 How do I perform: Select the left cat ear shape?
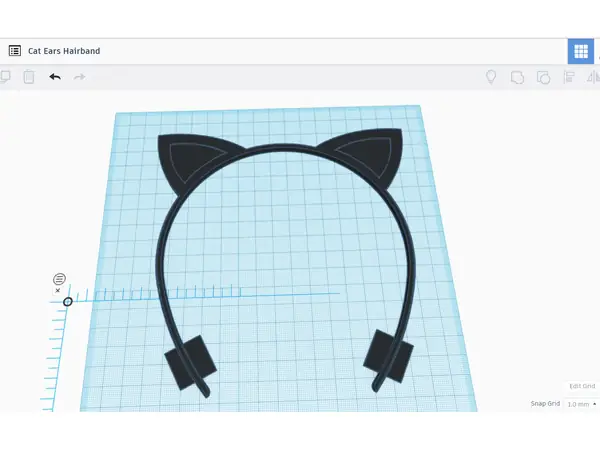tap(191, 161)
